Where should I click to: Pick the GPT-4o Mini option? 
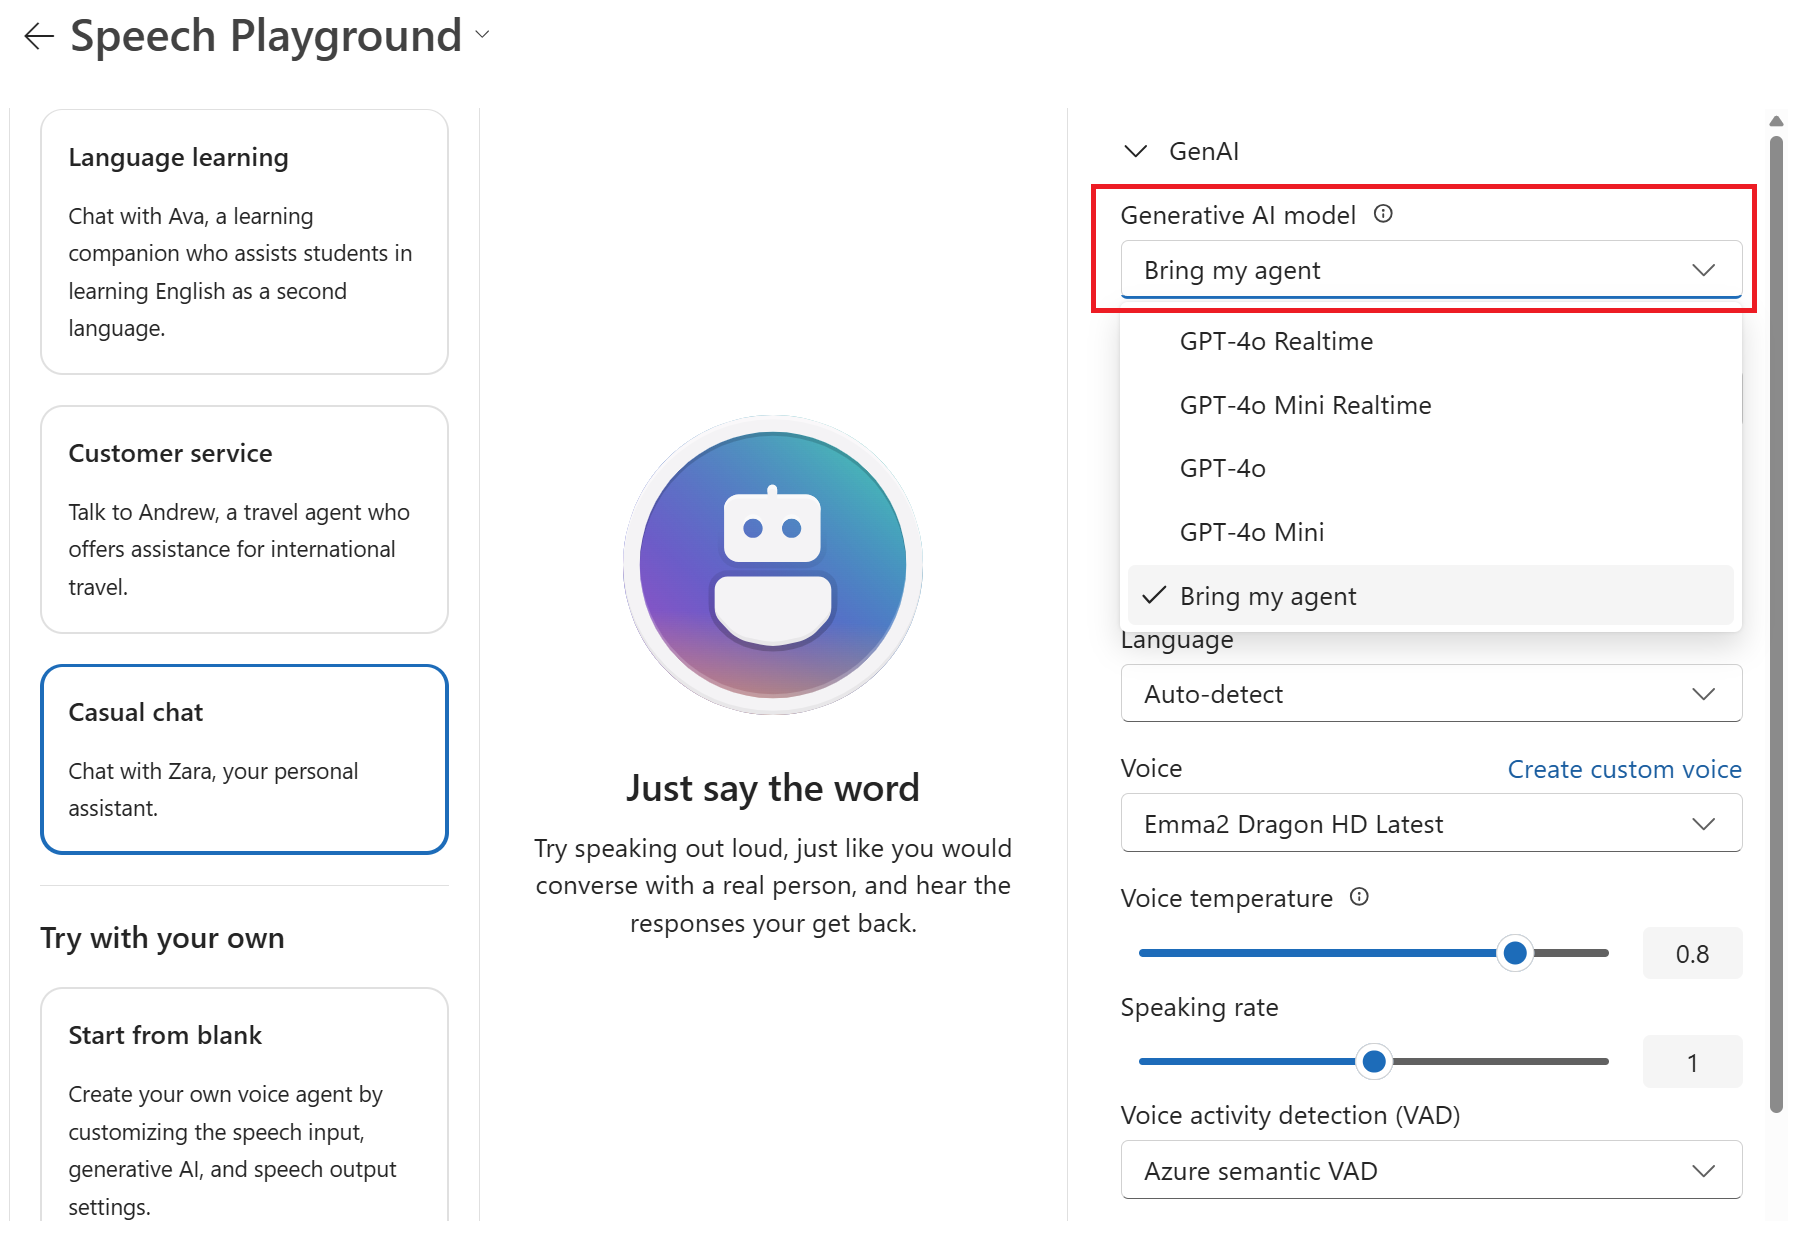click(1430, 532)
